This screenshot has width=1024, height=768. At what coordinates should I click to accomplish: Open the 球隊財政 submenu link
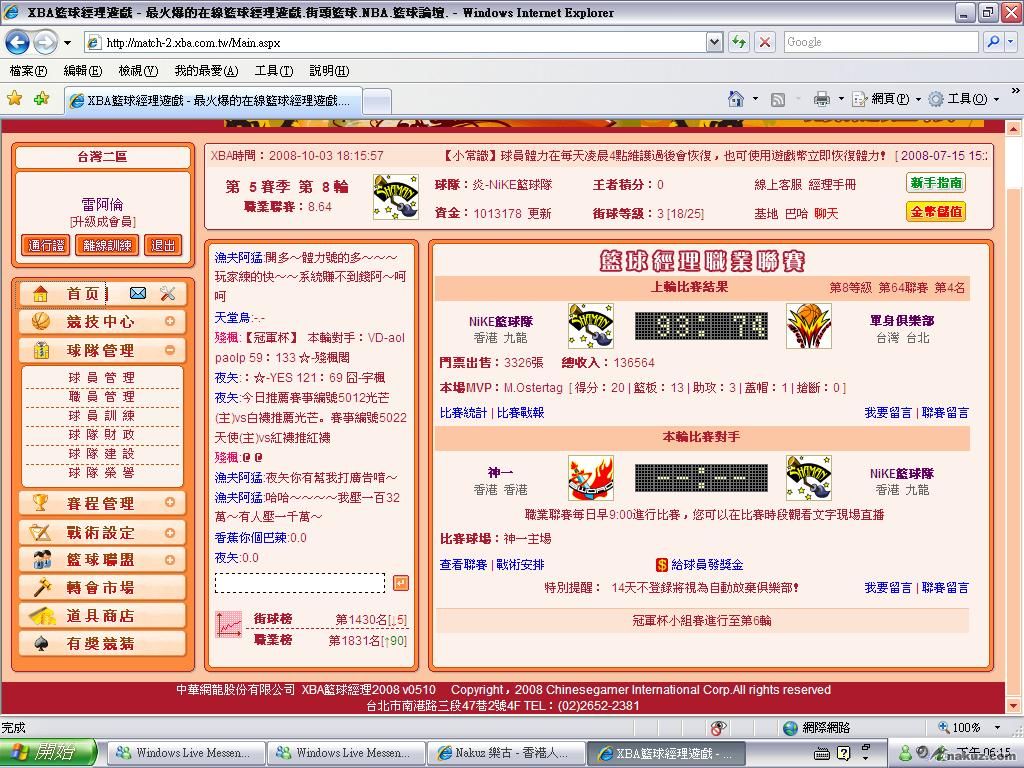(101, 434)
